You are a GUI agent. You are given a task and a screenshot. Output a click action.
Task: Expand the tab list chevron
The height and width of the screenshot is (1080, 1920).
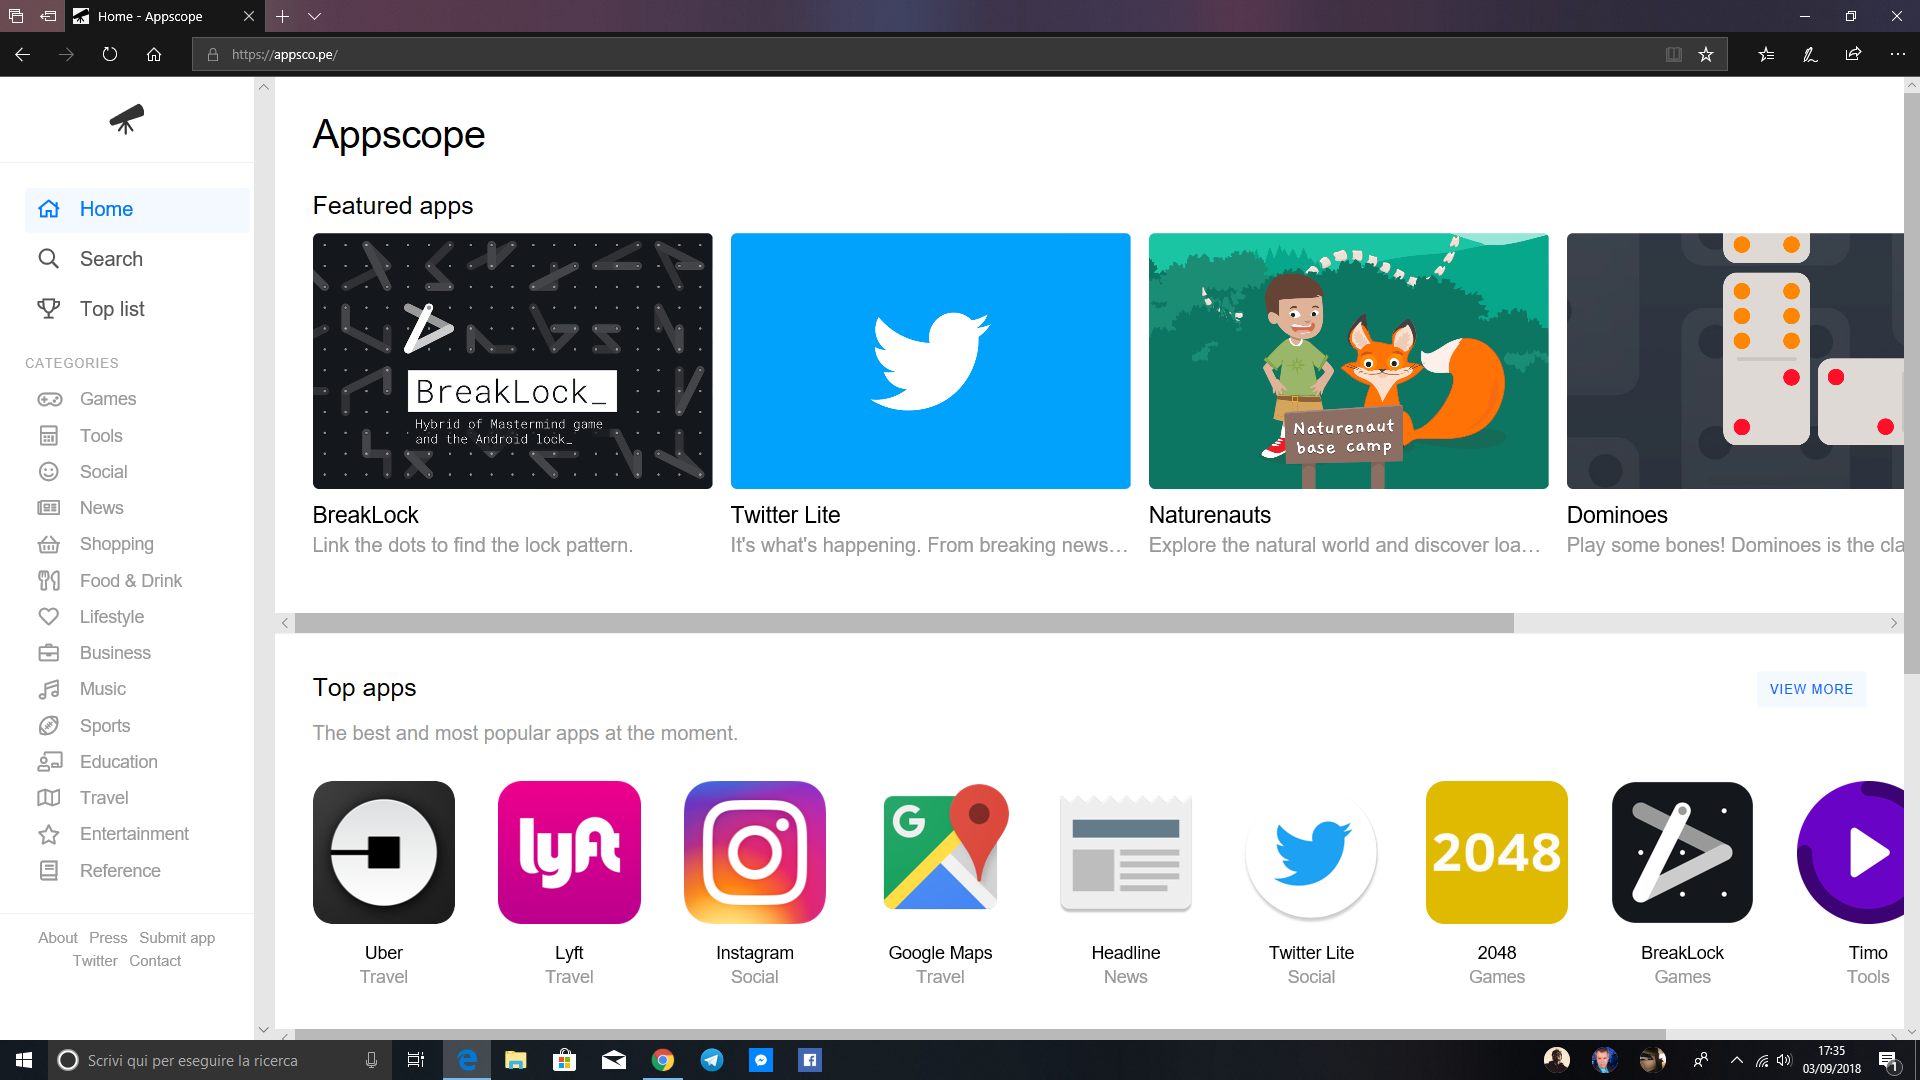pos(314,16)
